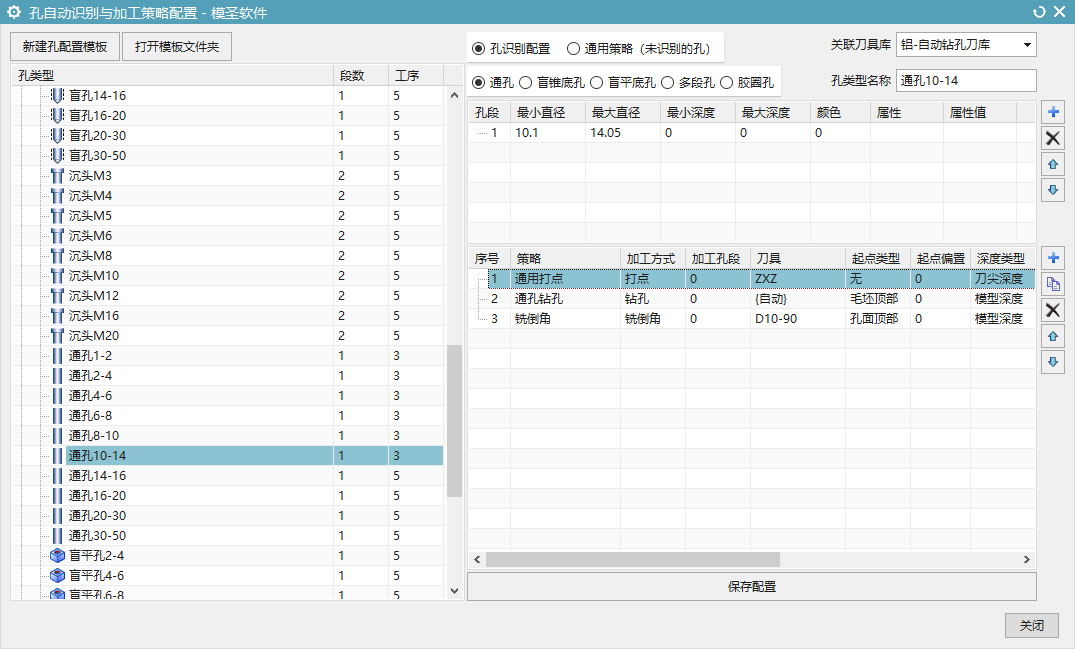Screen dimensions: 1075x649
Task: Move strategy down arrow icon
Action: 1053,362
